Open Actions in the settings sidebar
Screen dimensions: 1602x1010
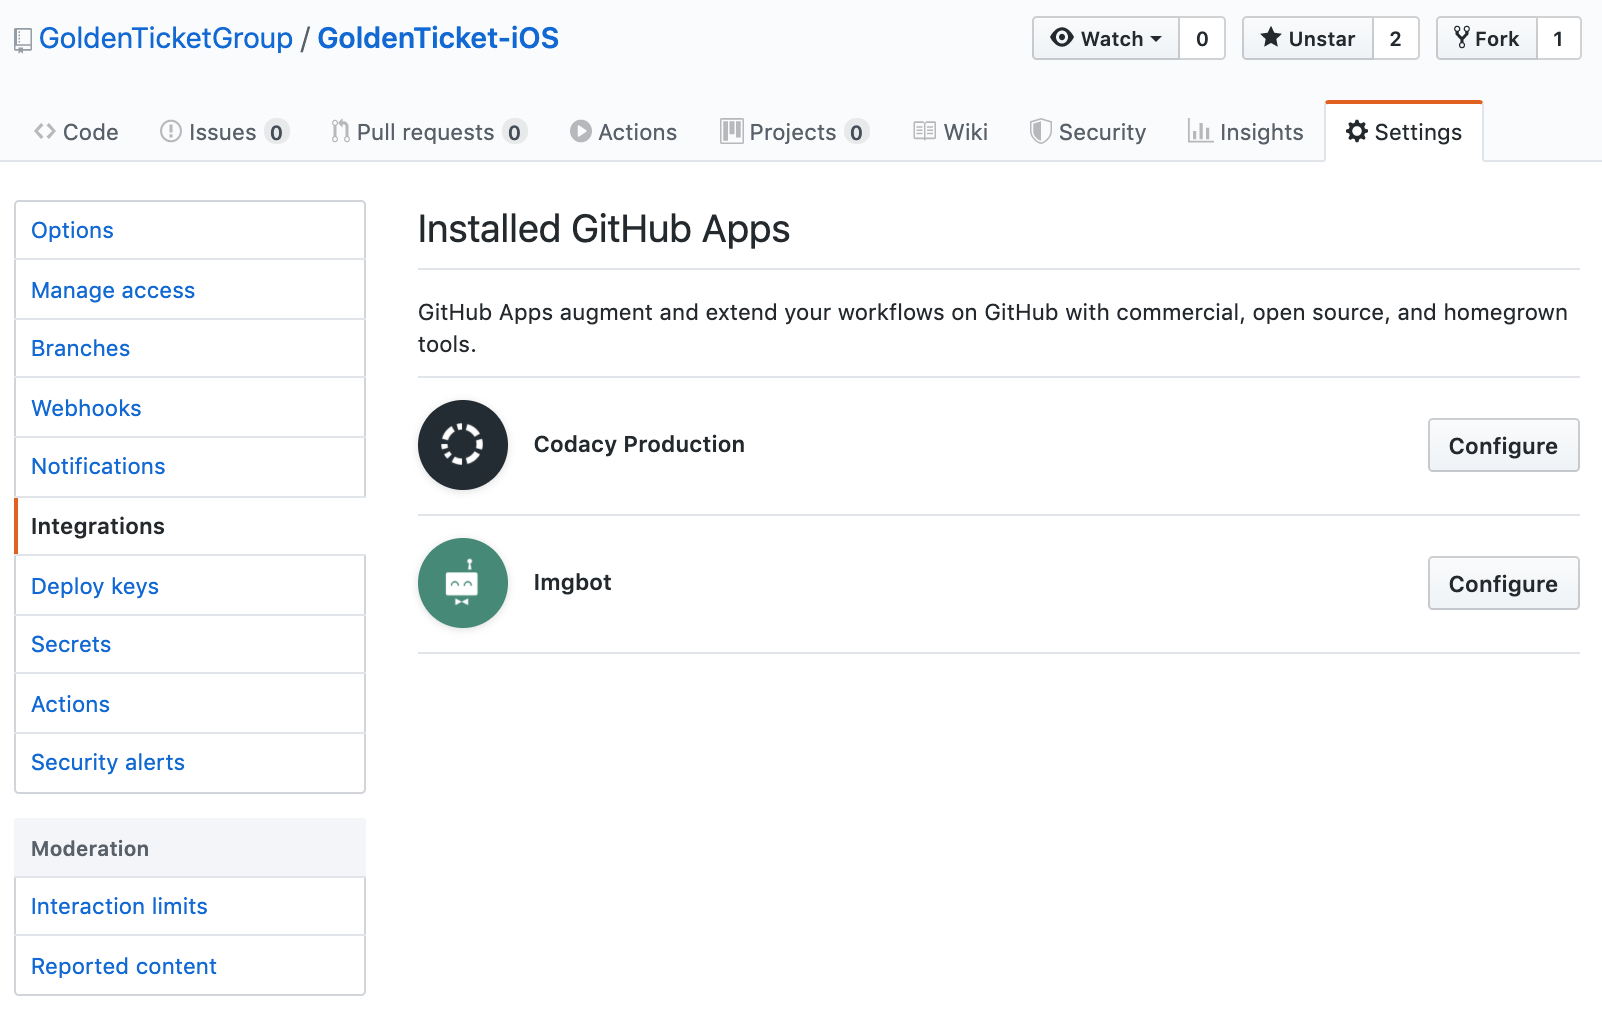pos(190,704)
